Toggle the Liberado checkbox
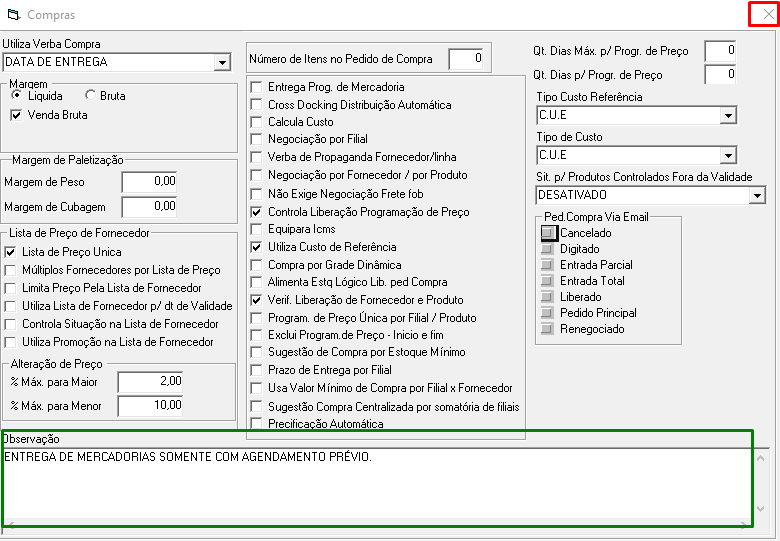The image size is (780, 541). point(547,297)
